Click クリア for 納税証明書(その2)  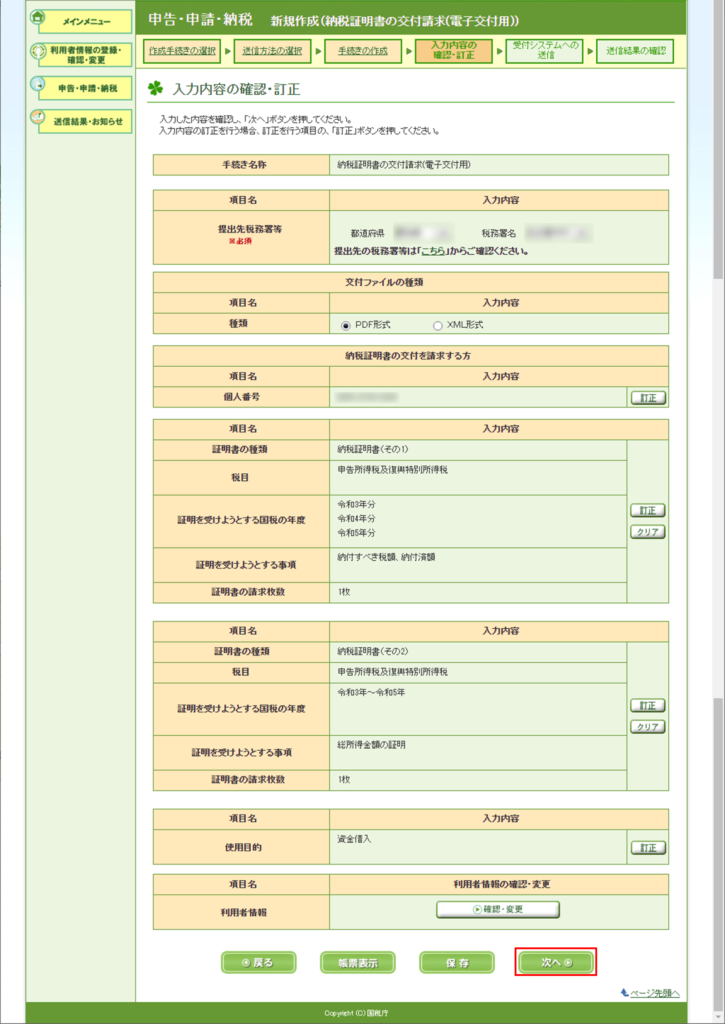click(x=648, y=726)
